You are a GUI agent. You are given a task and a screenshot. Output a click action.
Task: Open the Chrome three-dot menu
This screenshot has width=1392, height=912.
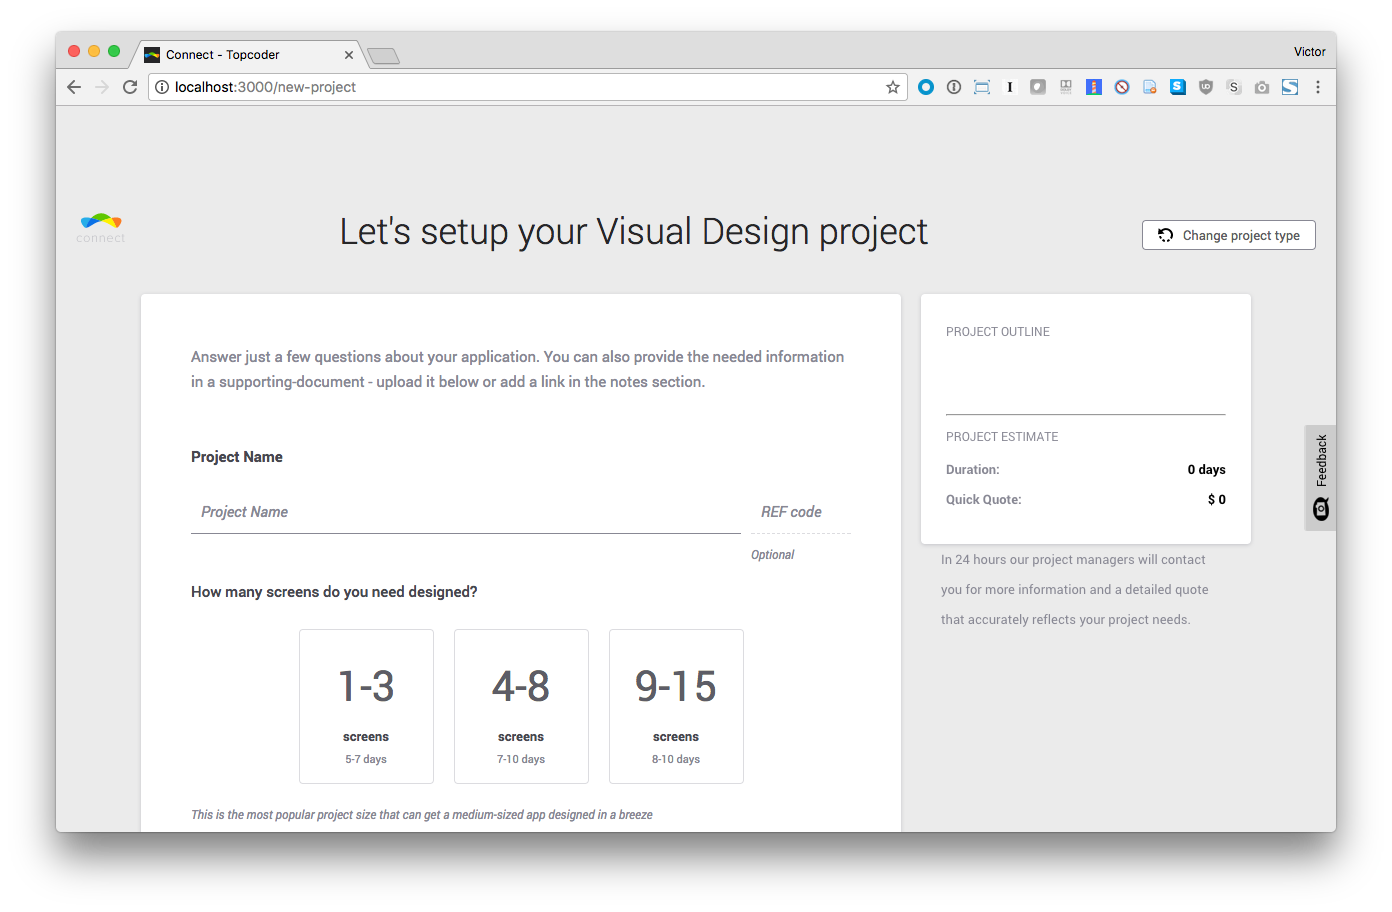(1318, 87)
